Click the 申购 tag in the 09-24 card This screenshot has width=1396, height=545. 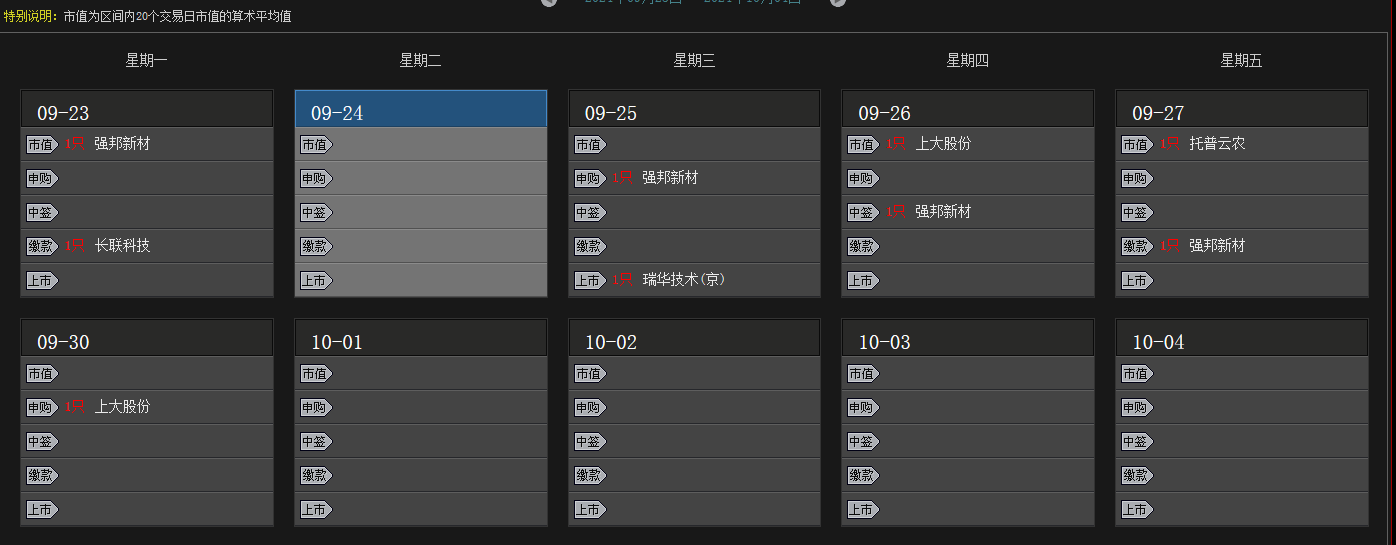click(x=316, y=179)
